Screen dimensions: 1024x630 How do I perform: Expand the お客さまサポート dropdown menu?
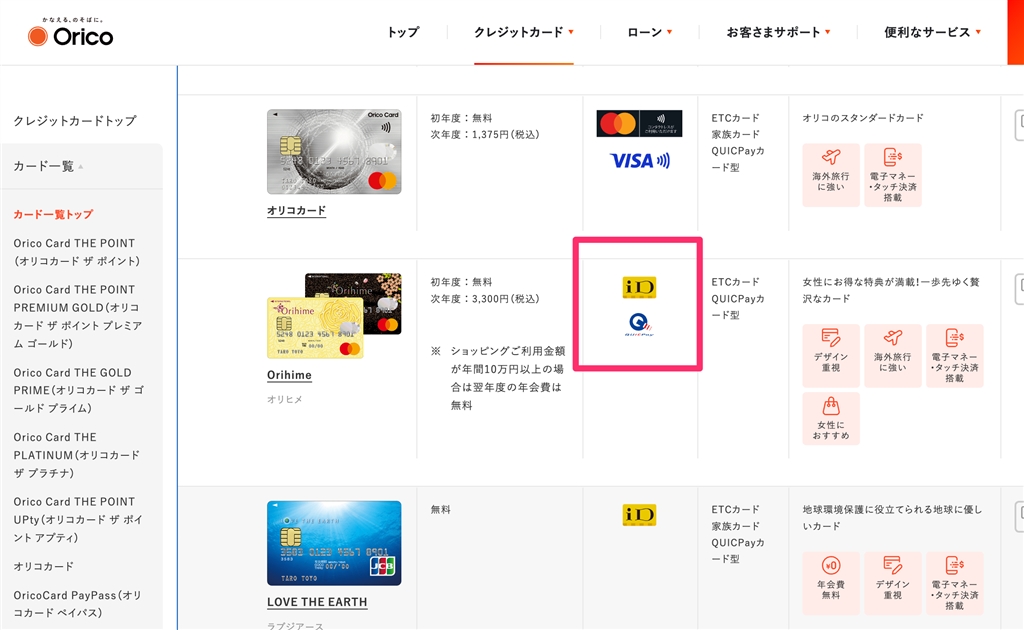click(x=778, y=32)
